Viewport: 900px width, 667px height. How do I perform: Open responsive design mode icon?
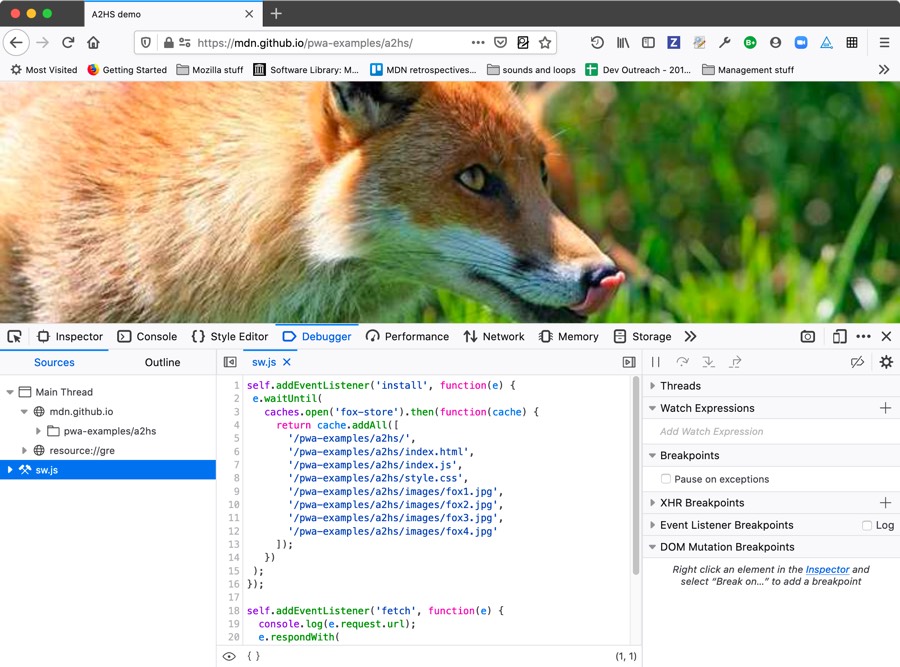tap(838, 337)
